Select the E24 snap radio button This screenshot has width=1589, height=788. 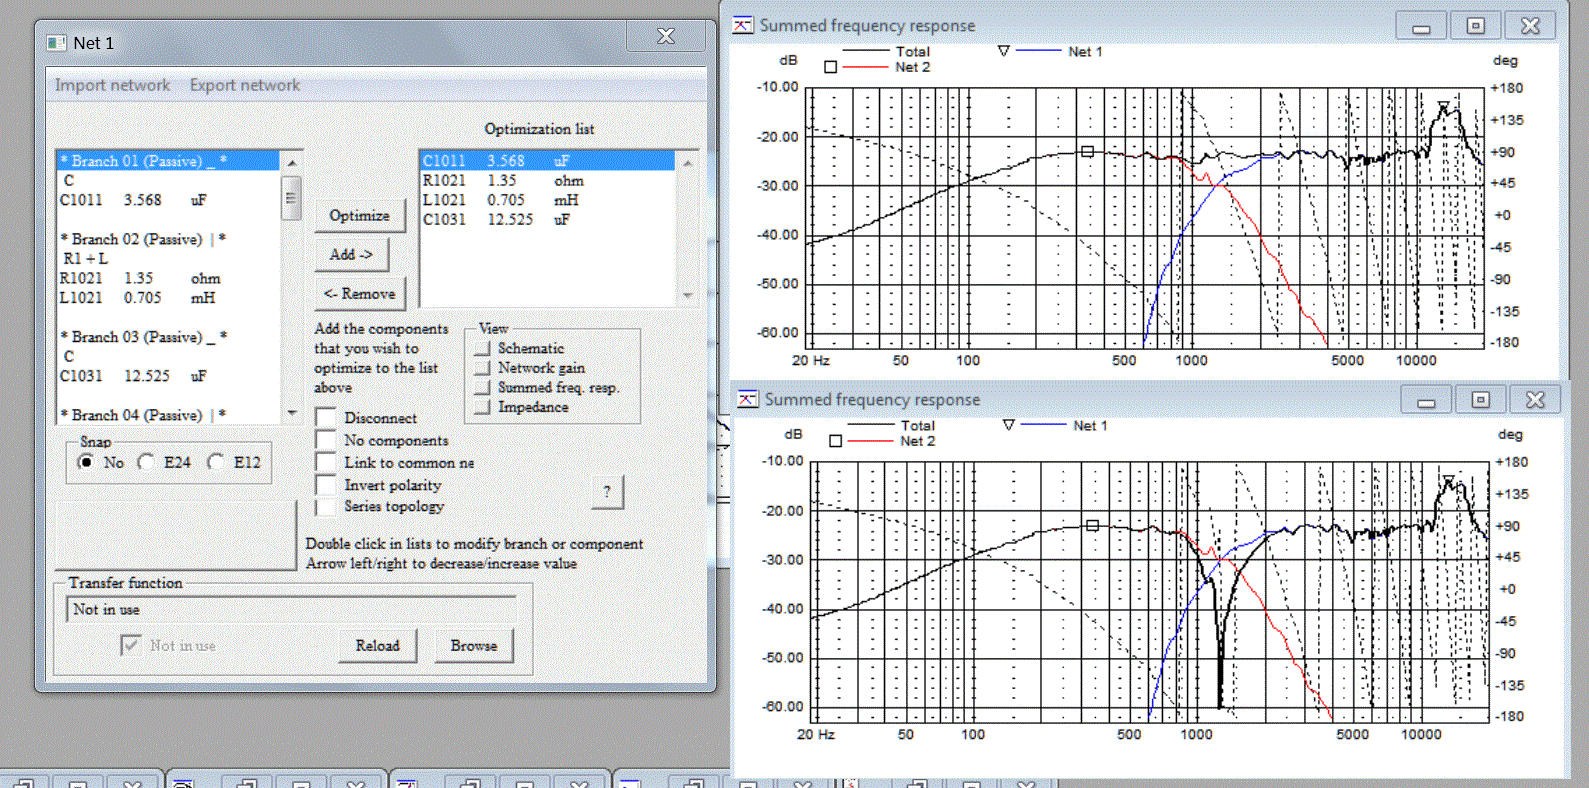(147, 462)
